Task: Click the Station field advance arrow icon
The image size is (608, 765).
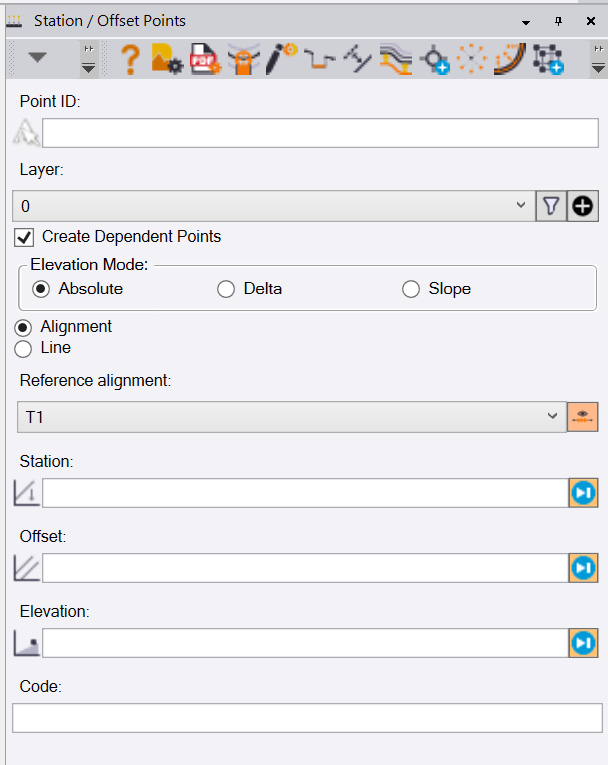Action: pos(583,493)
